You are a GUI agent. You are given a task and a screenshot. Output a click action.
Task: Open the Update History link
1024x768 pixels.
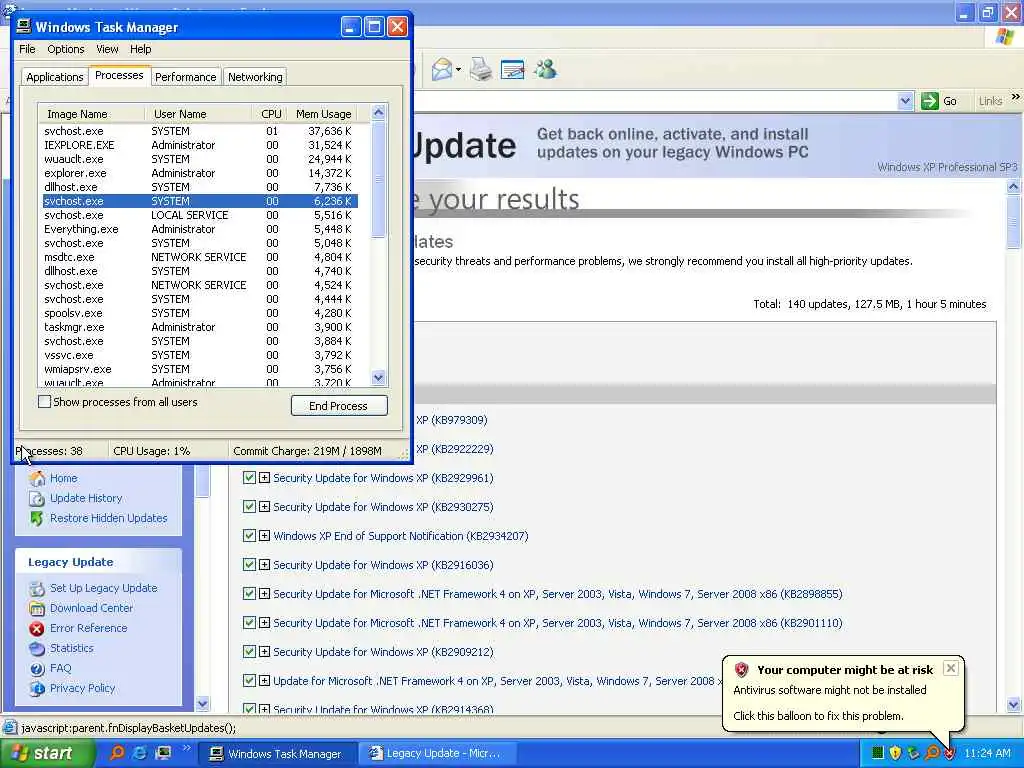[86, 498]
